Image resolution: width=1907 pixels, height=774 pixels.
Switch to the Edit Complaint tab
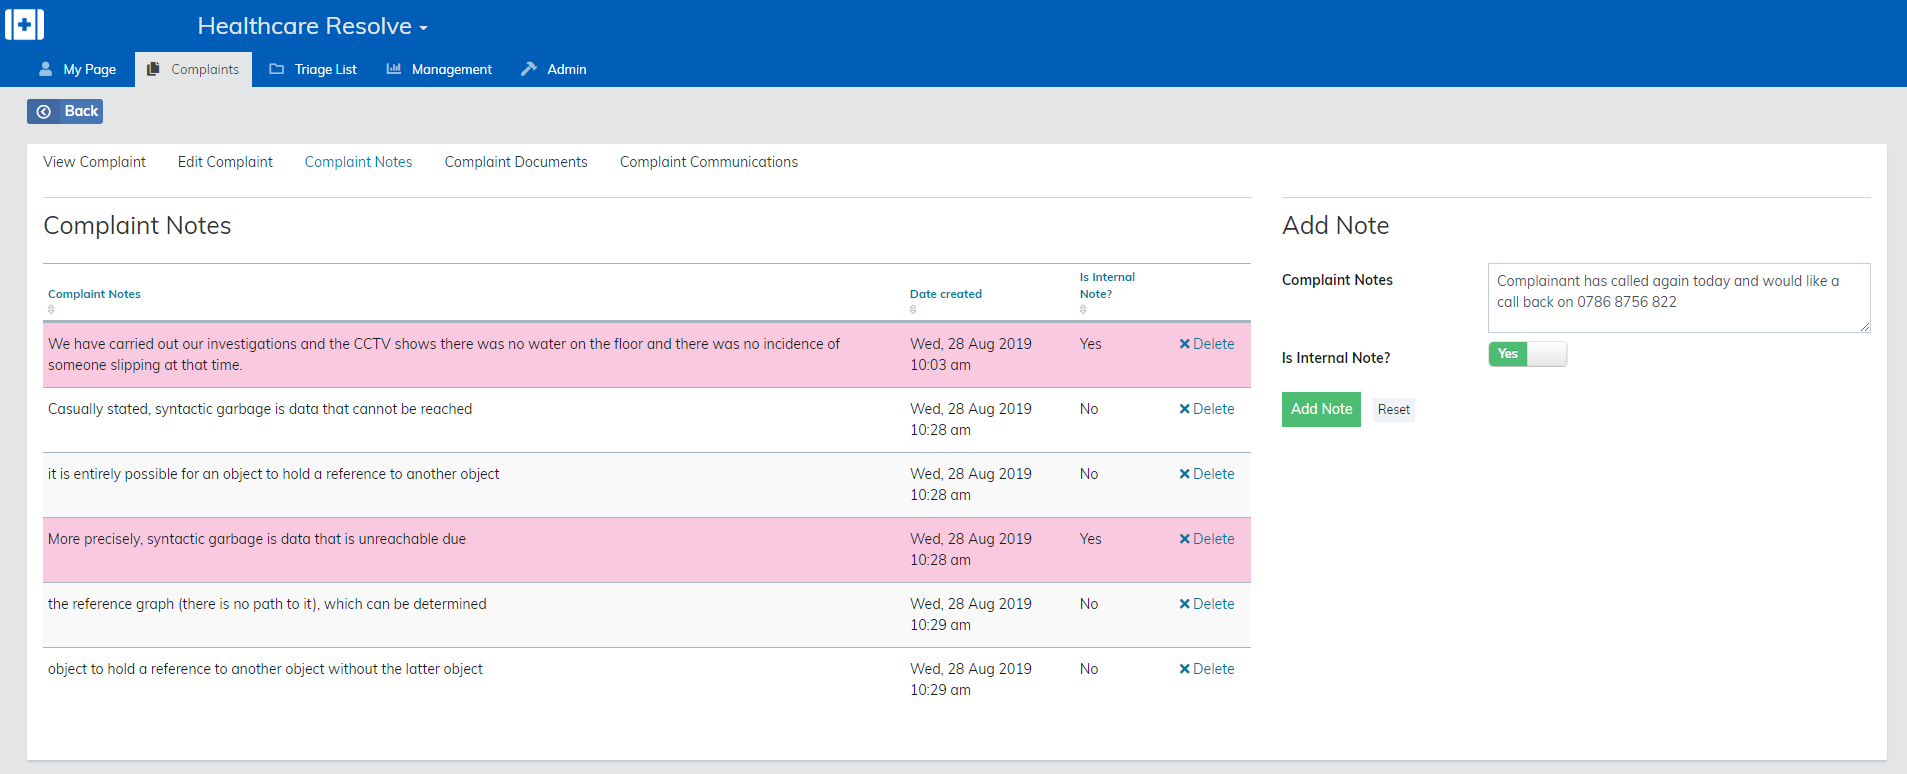[225, 162]
